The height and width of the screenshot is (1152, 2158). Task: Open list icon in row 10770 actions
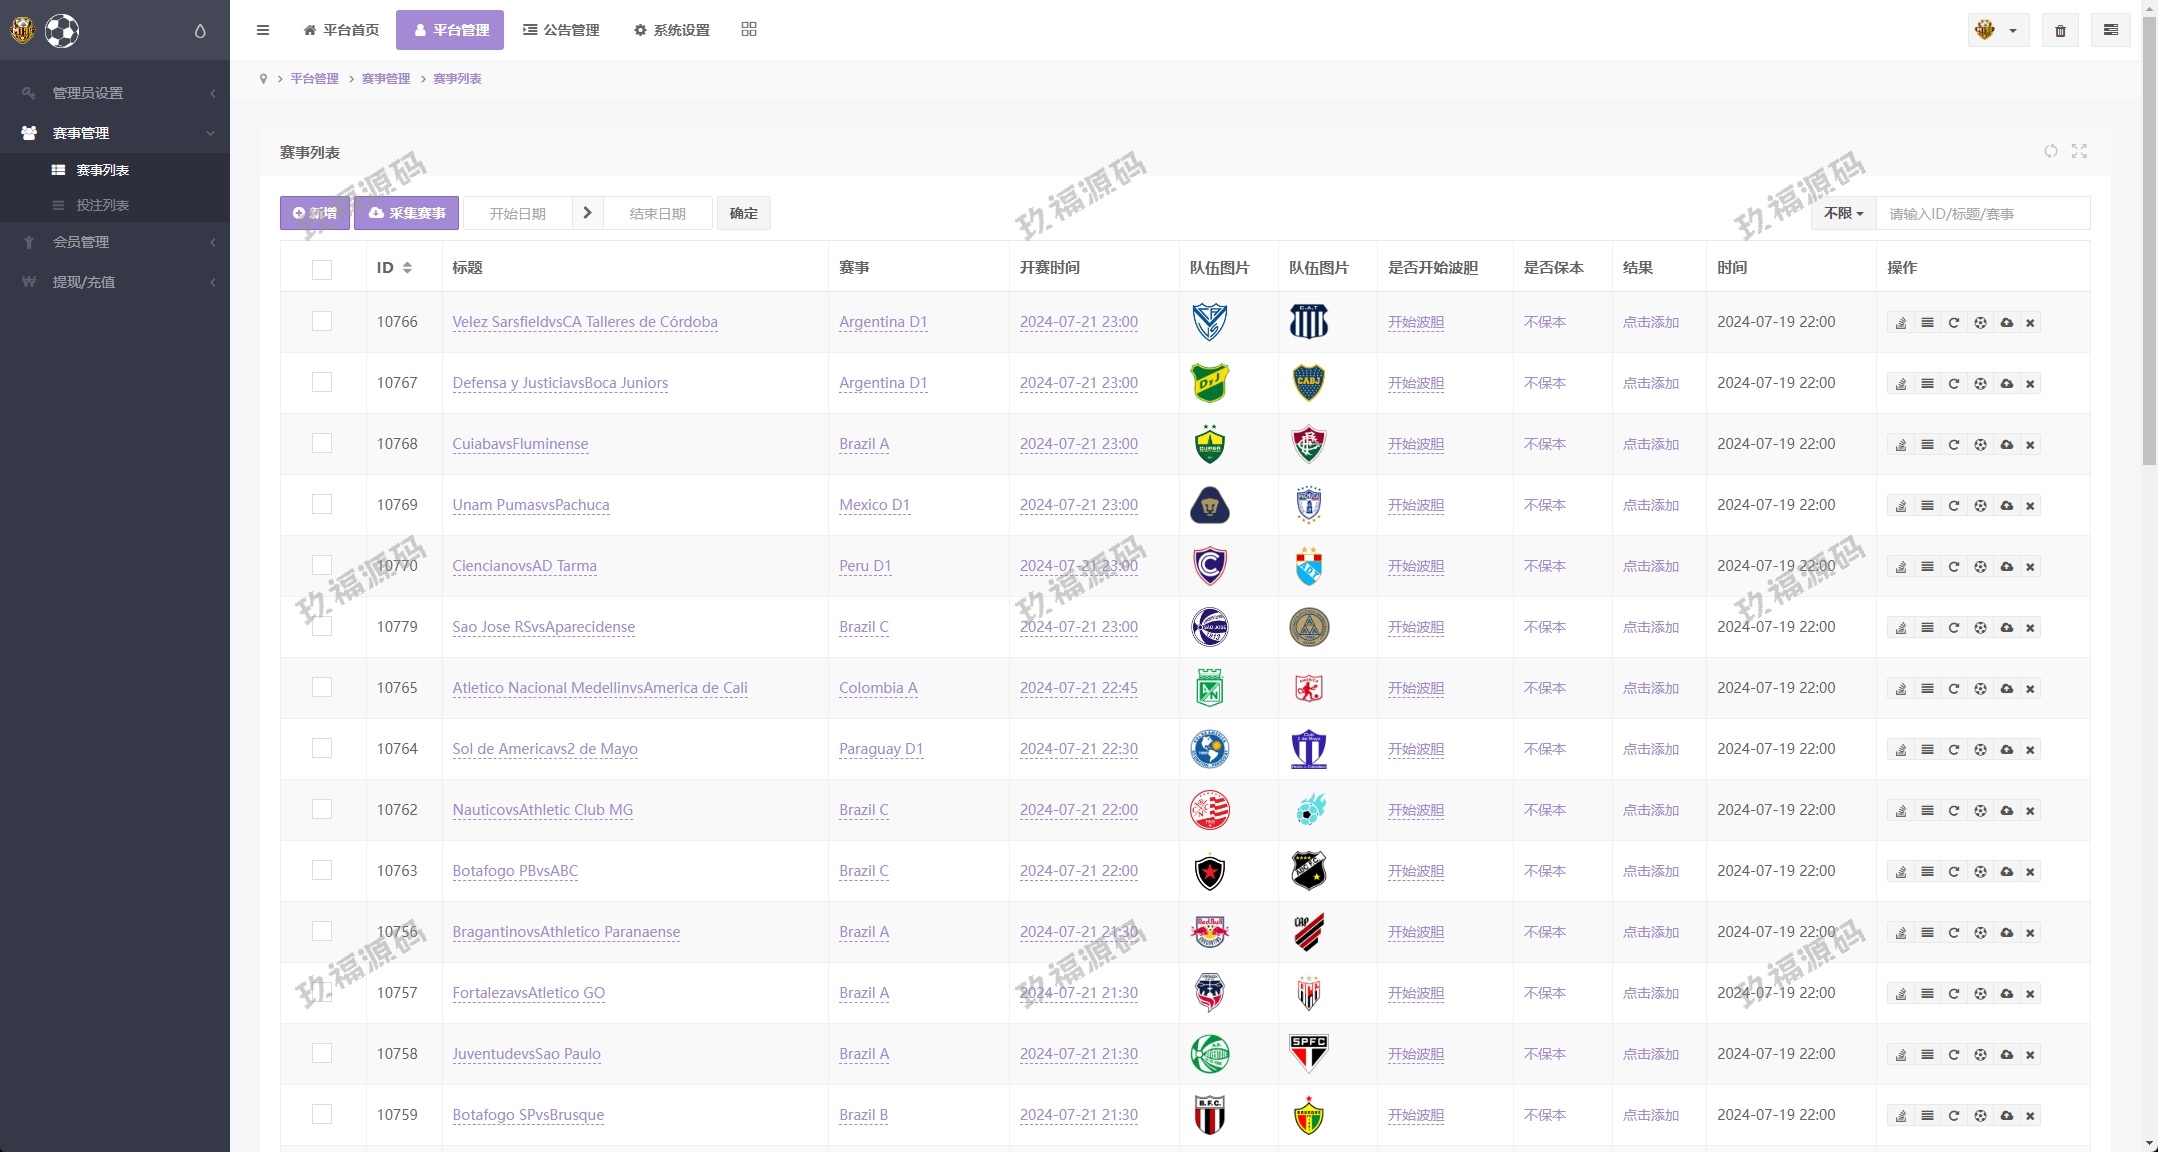point(1927,567)
